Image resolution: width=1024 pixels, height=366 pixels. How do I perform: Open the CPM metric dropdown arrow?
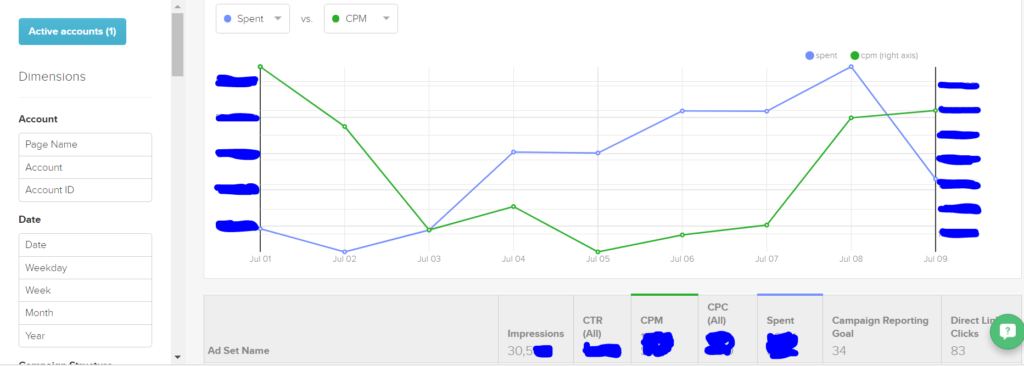pos(387,18)
